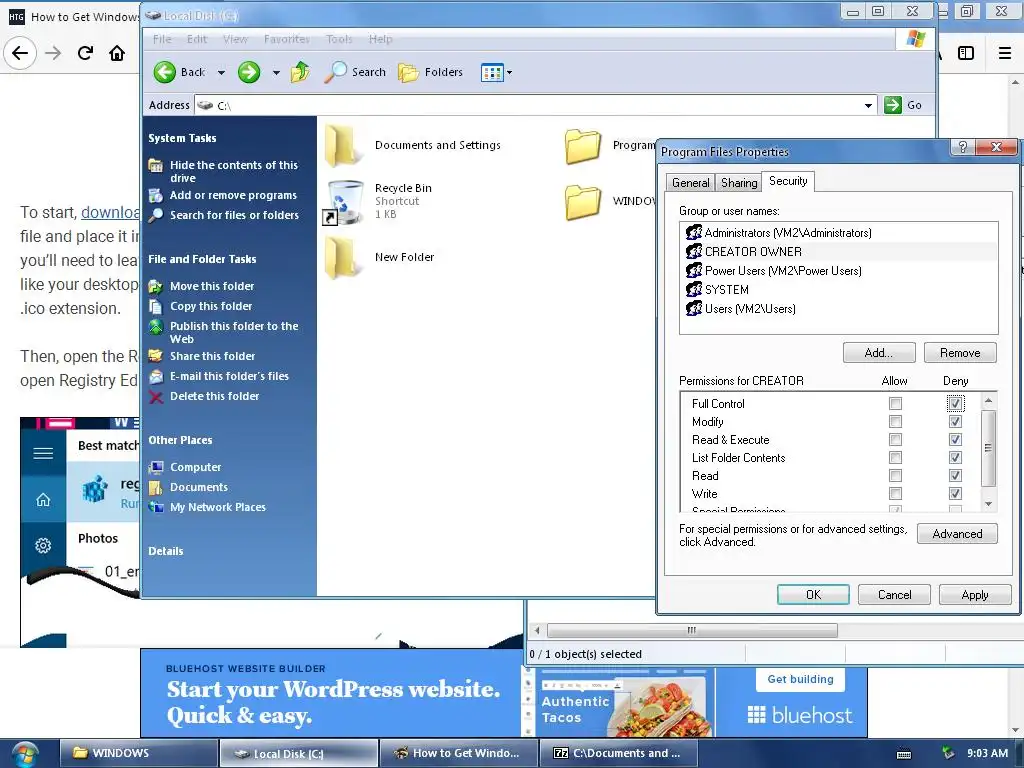Click the green Back arrow in Explorer
This screenshot has width=1024, height=768.
[165, 72]
